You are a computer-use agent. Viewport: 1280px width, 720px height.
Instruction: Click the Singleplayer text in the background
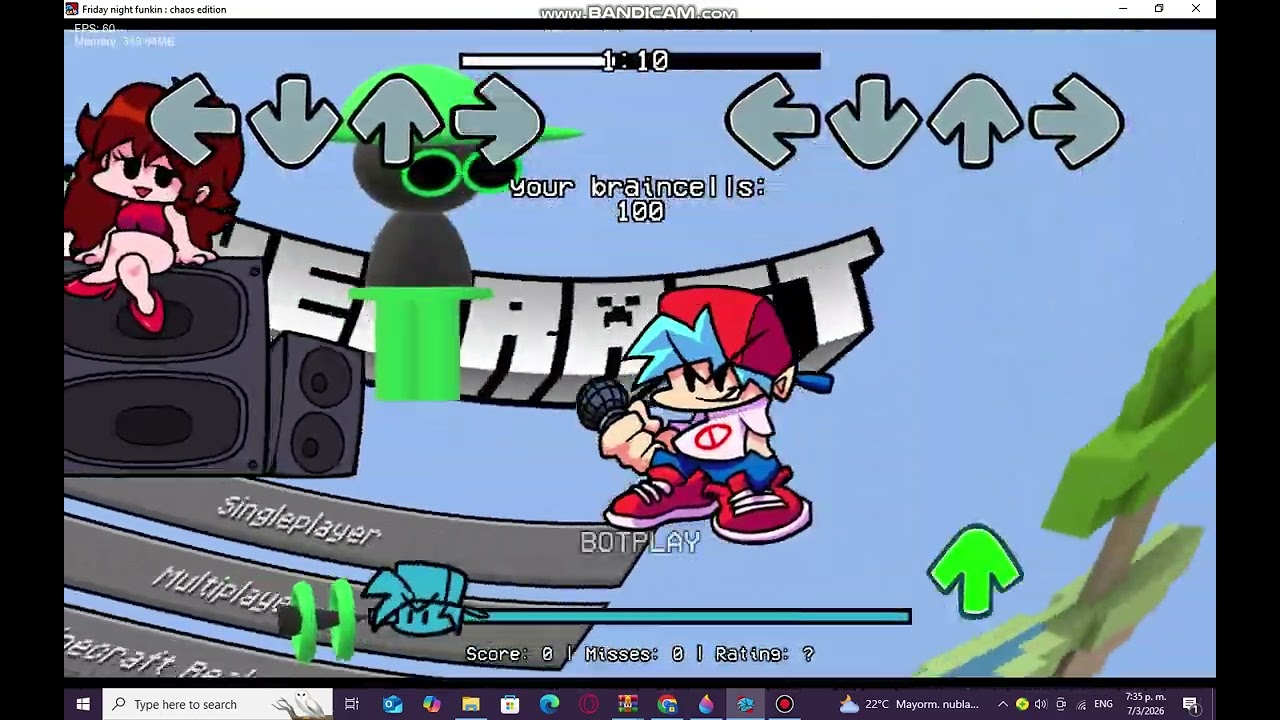(x=299, y=520)
